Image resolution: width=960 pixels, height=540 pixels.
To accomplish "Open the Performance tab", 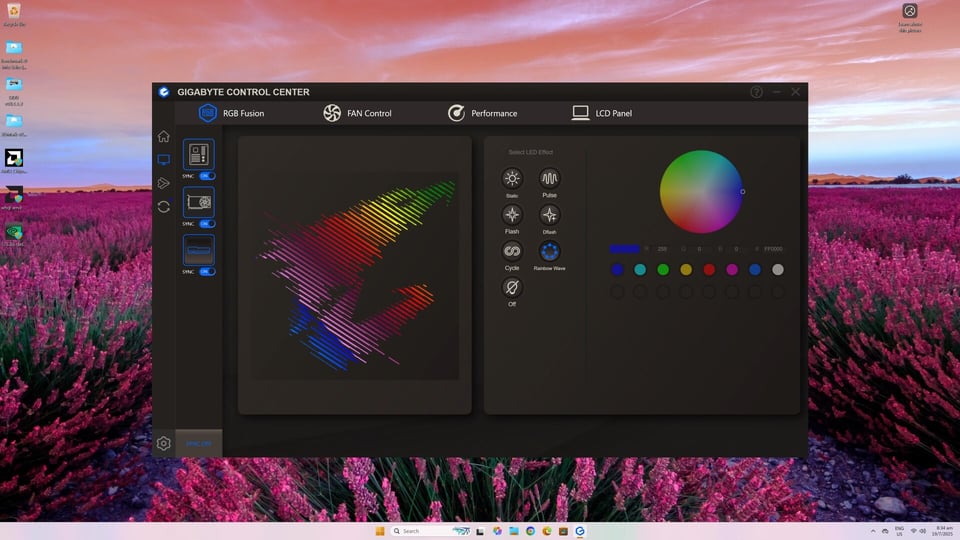I will pos(482,113).
